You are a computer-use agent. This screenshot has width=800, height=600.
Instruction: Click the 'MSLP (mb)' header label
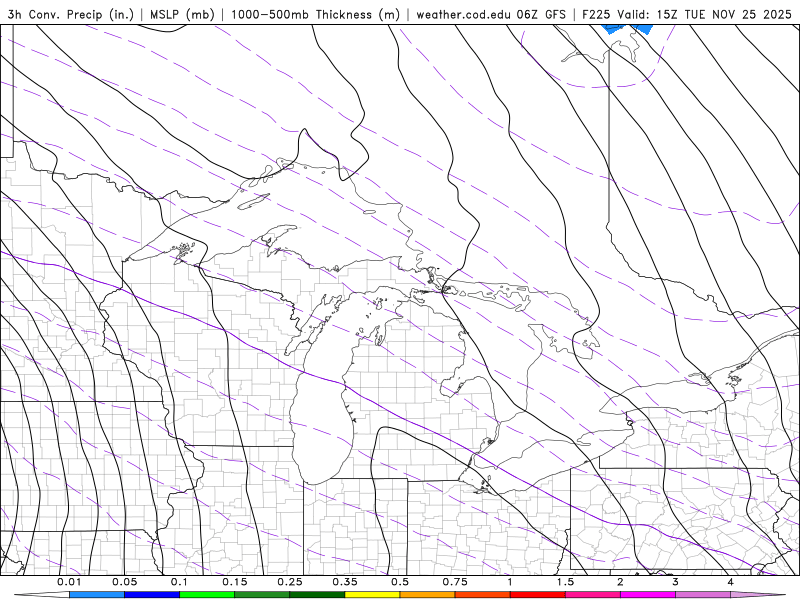(182, 14)
